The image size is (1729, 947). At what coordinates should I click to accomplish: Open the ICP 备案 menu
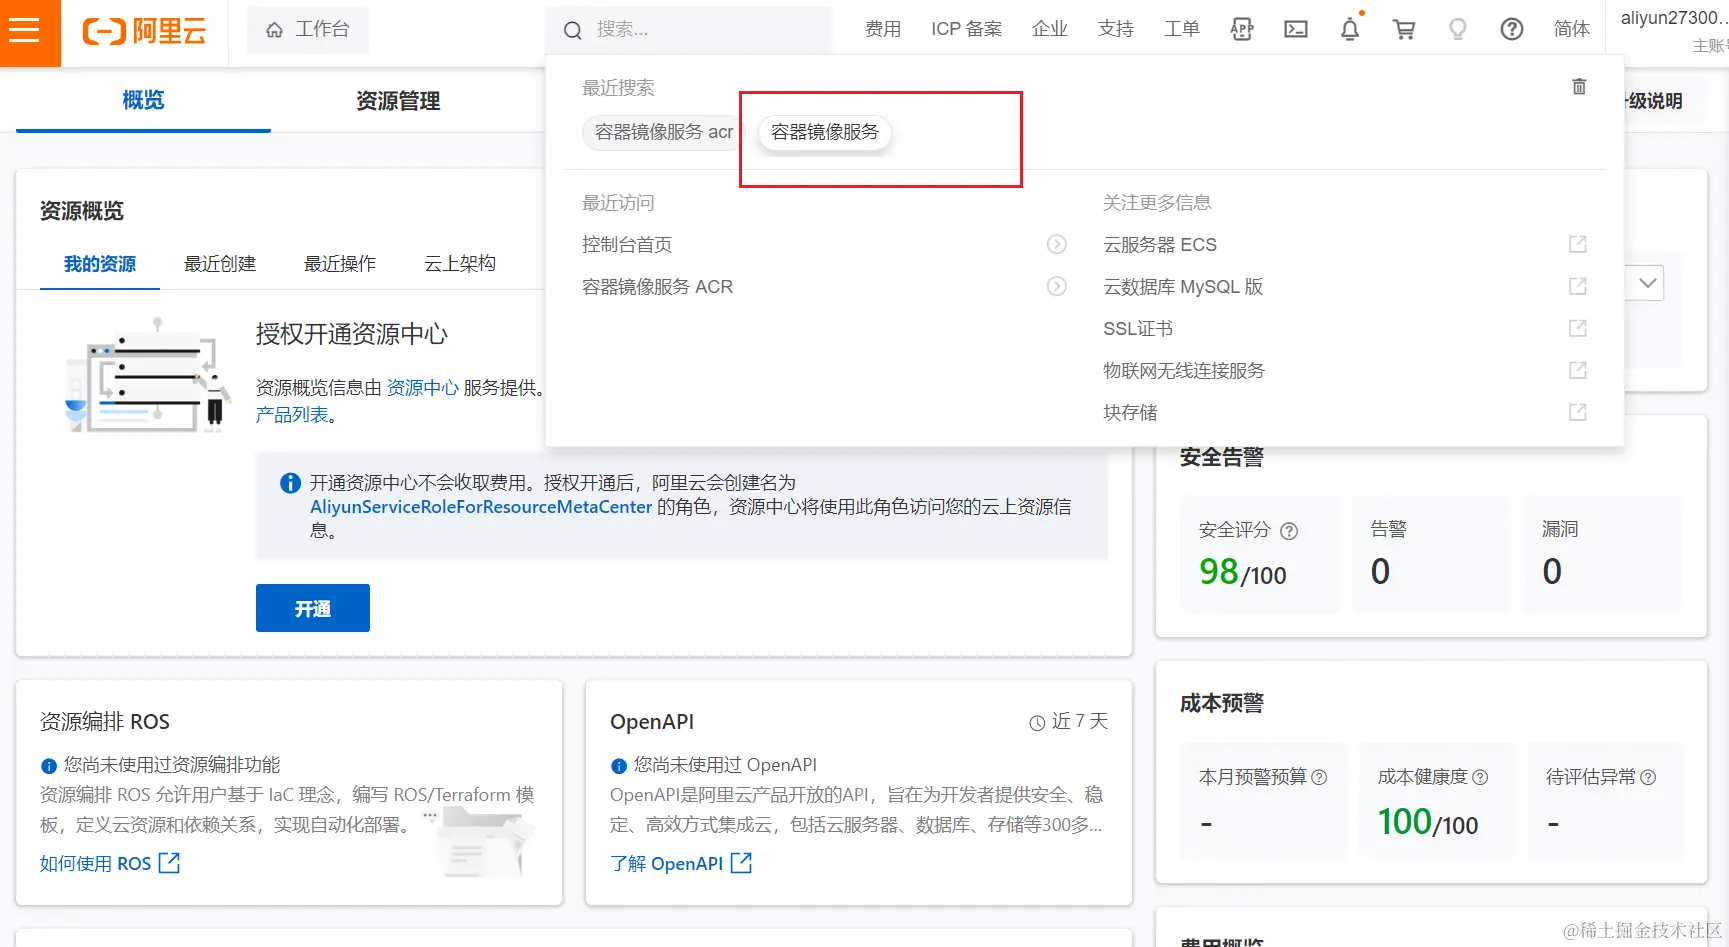point(966,30)
